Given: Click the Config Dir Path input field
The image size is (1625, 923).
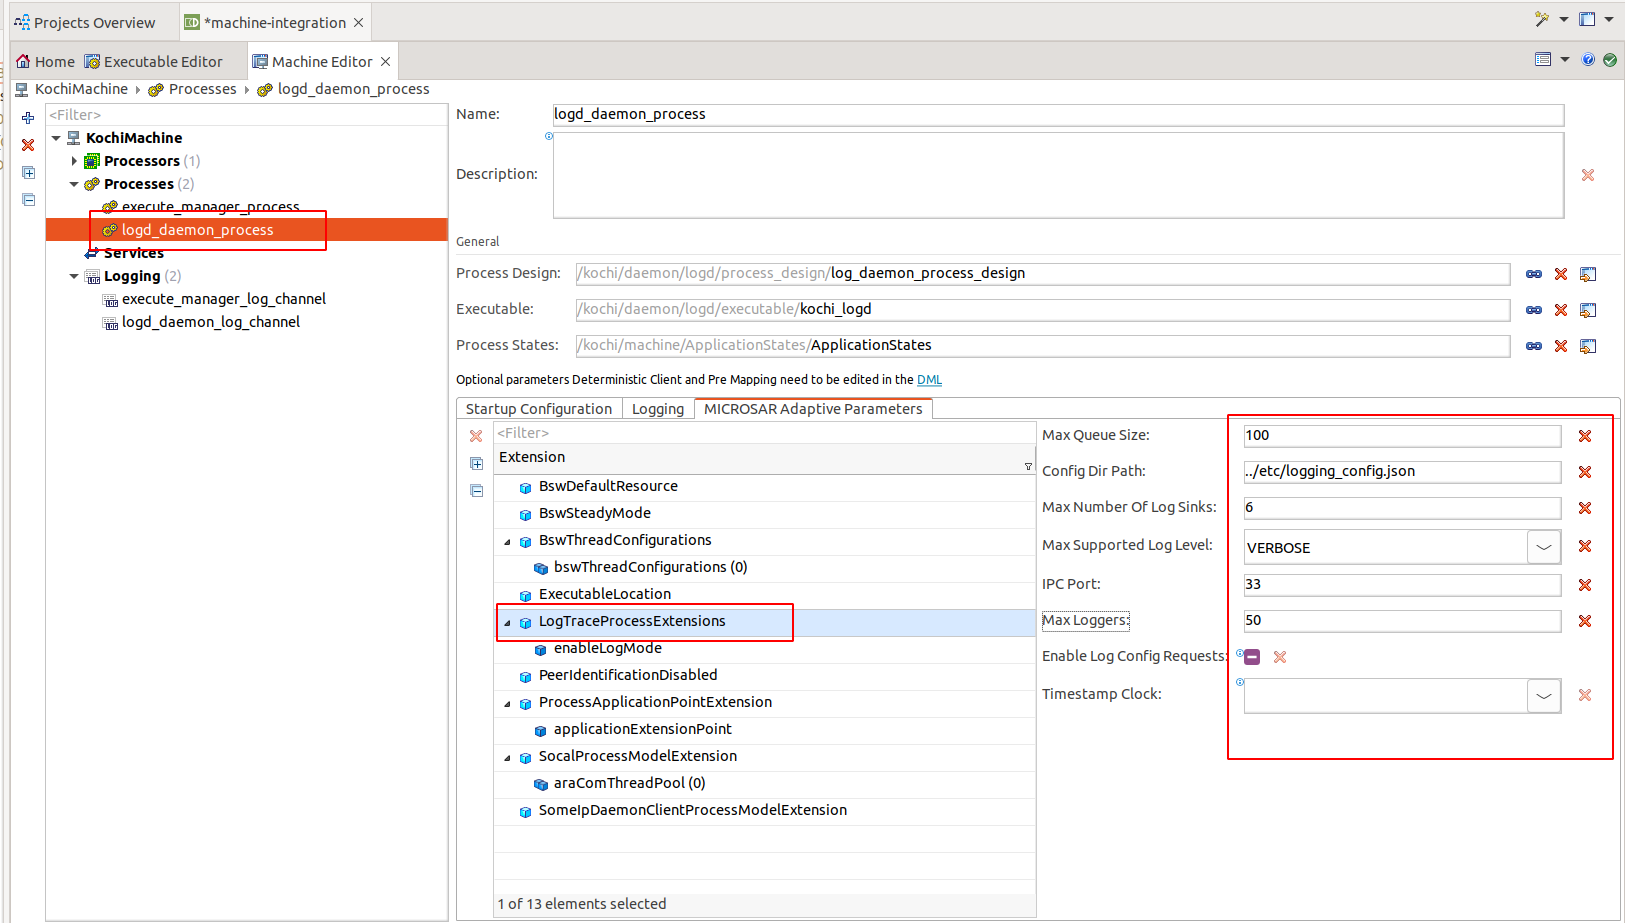Looking at the screenshot, I should 1402,472.
